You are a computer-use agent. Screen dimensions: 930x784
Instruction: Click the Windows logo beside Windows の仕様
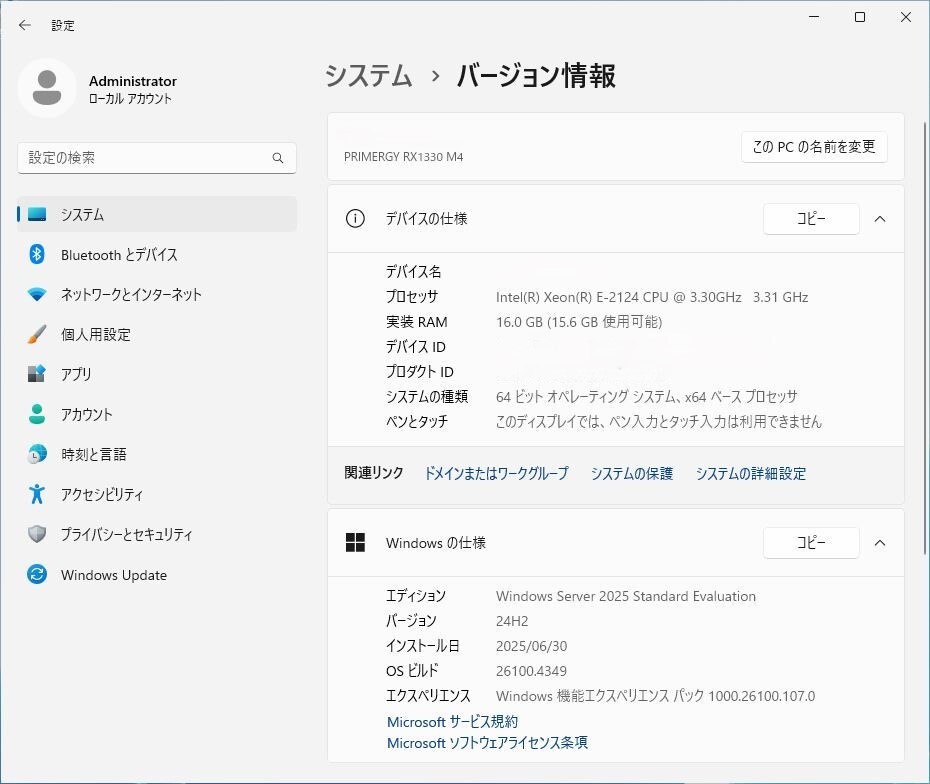355,542
